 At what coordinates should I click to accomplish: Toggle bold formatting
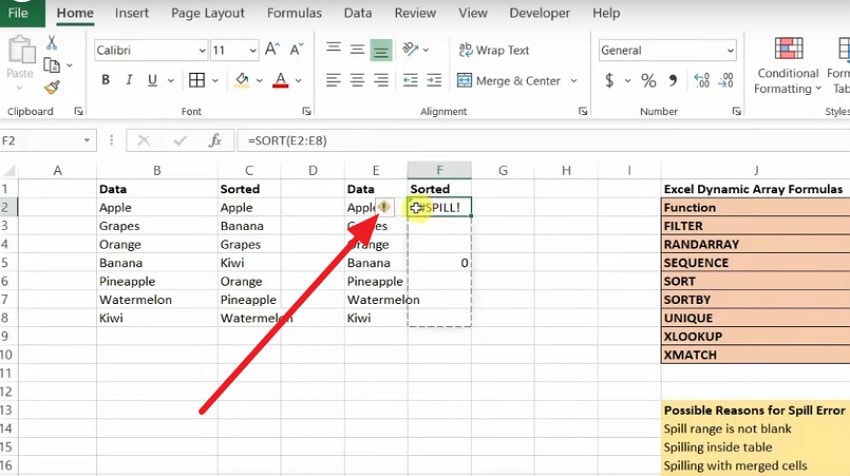point(106,80)
